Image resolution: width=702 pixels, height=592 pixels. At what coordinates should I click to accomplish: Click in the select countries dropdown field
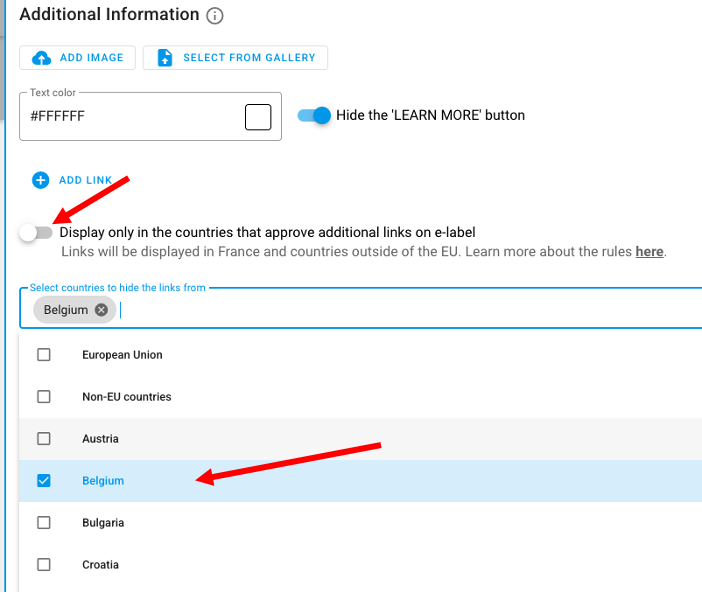pyautogui.click(x=400, y=310)
